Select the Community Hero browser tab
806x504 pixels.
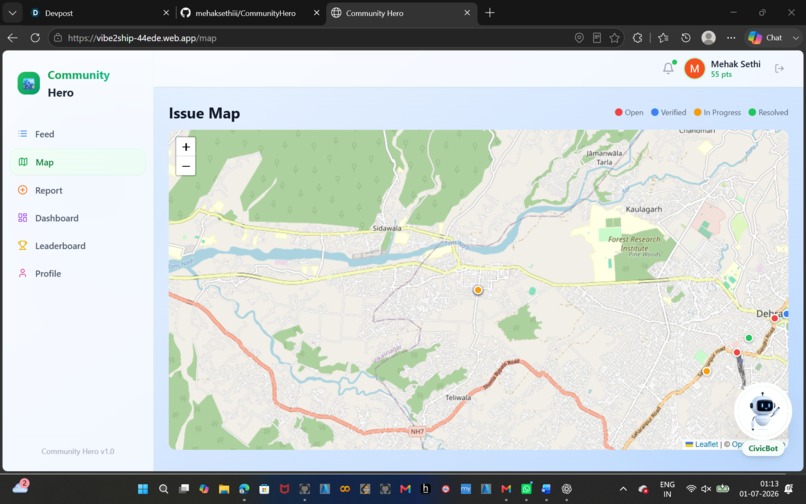click(401, 13)
